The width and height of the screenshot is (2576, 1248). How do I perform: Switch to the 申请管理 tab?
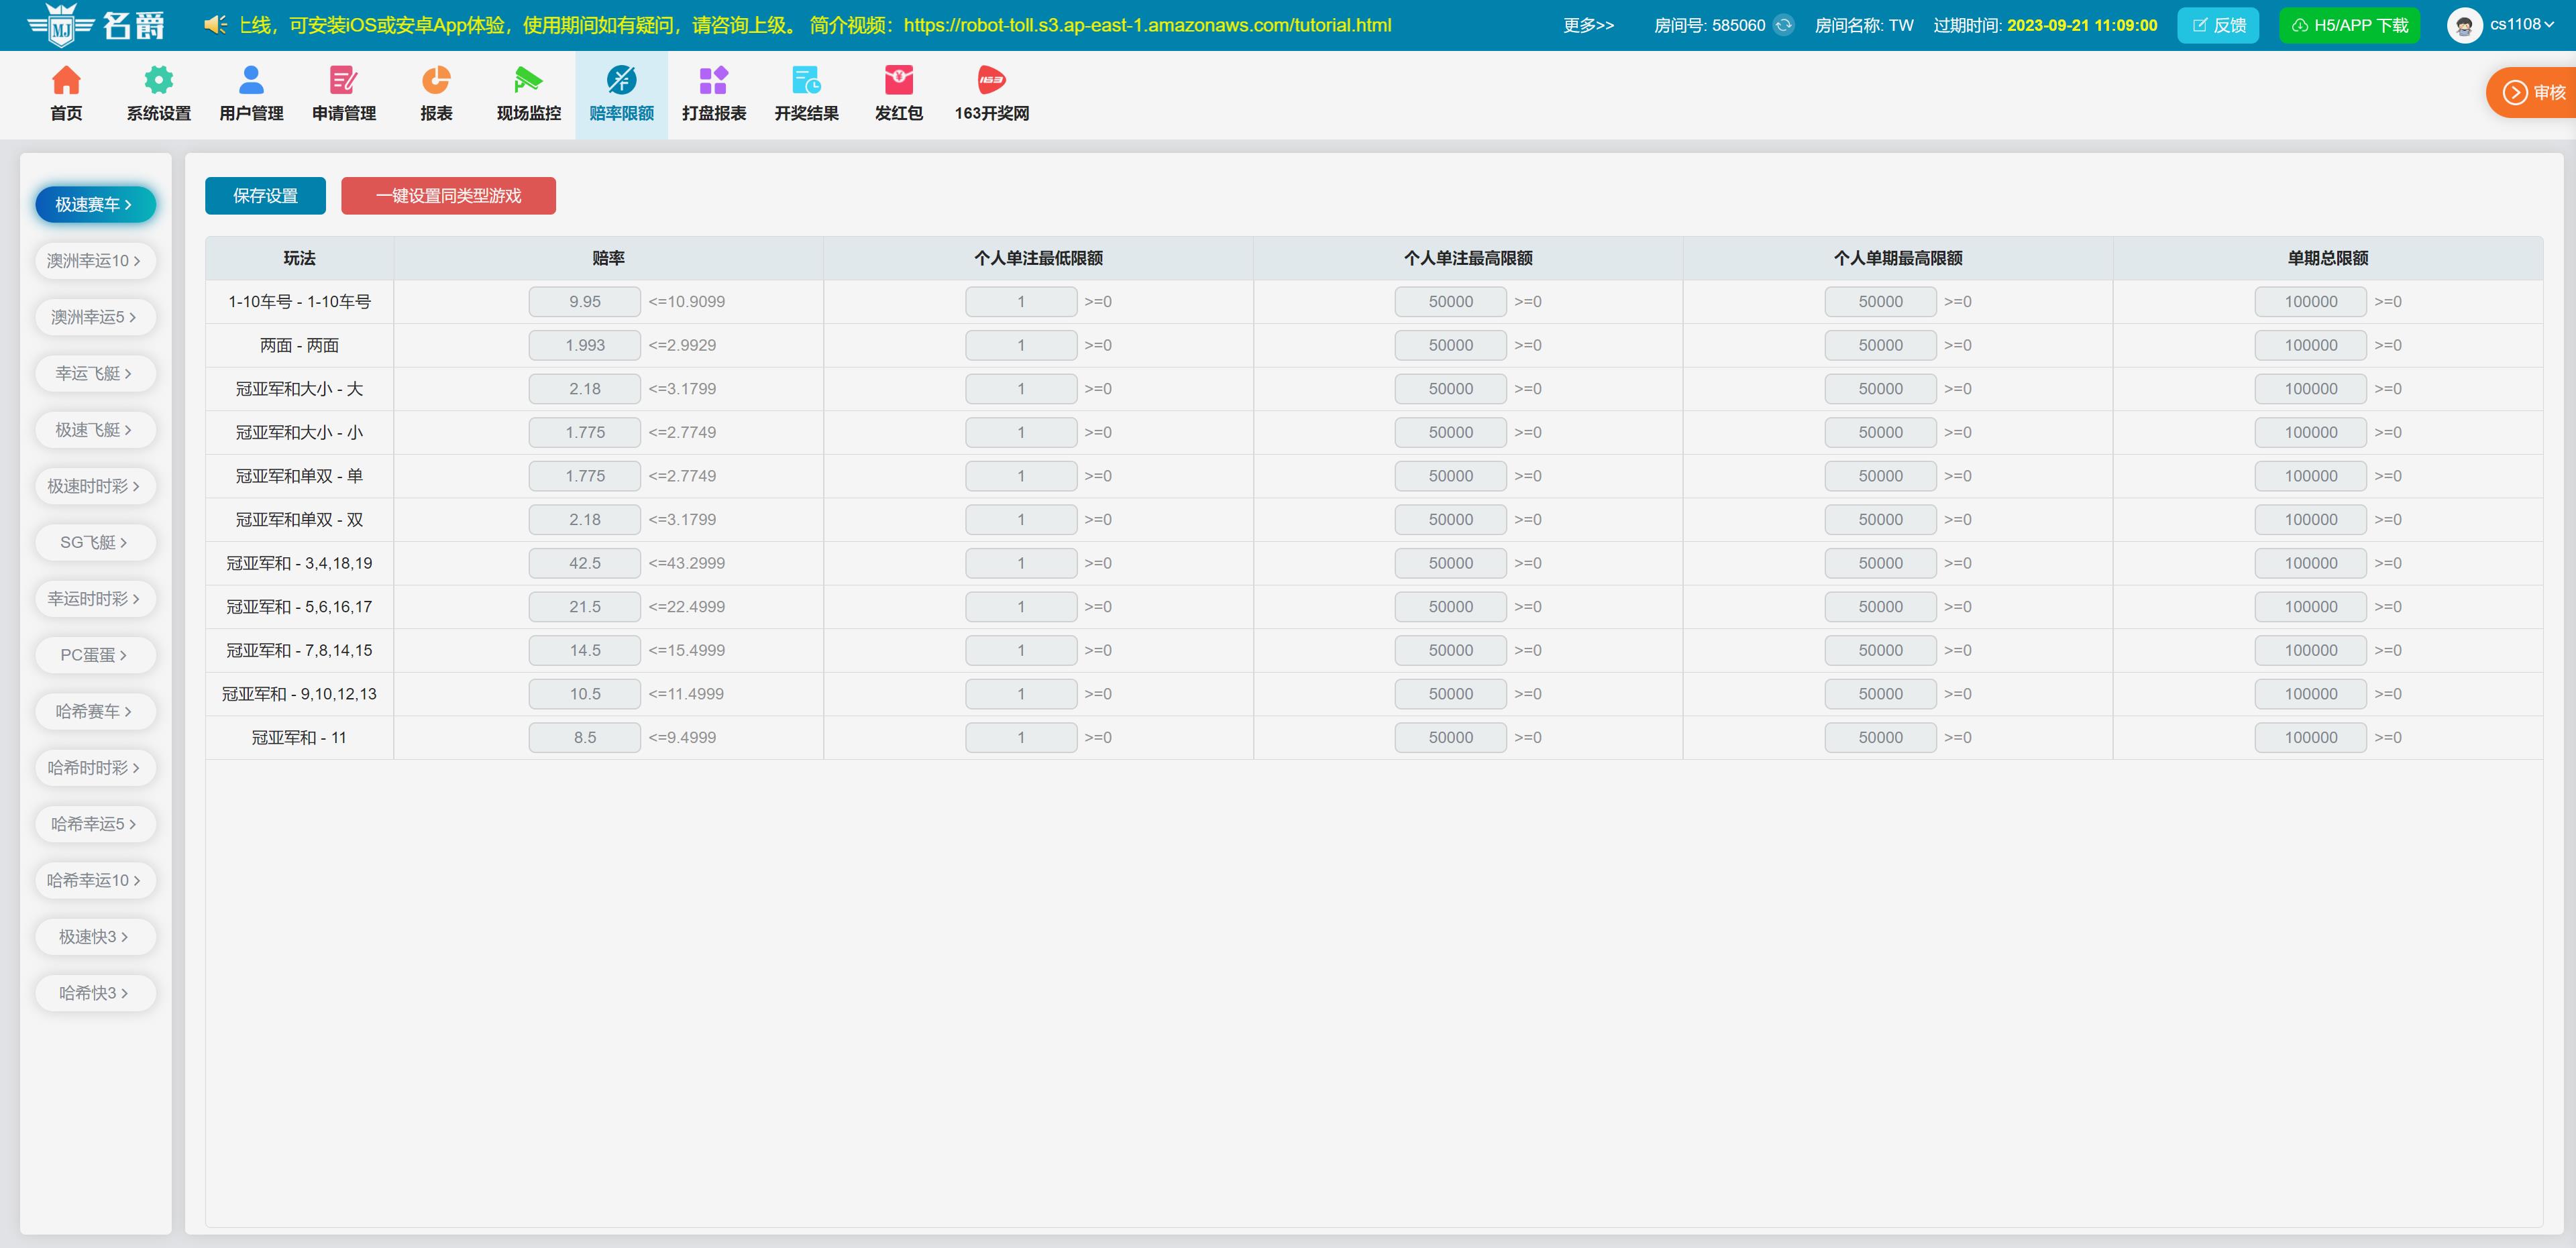344,95
